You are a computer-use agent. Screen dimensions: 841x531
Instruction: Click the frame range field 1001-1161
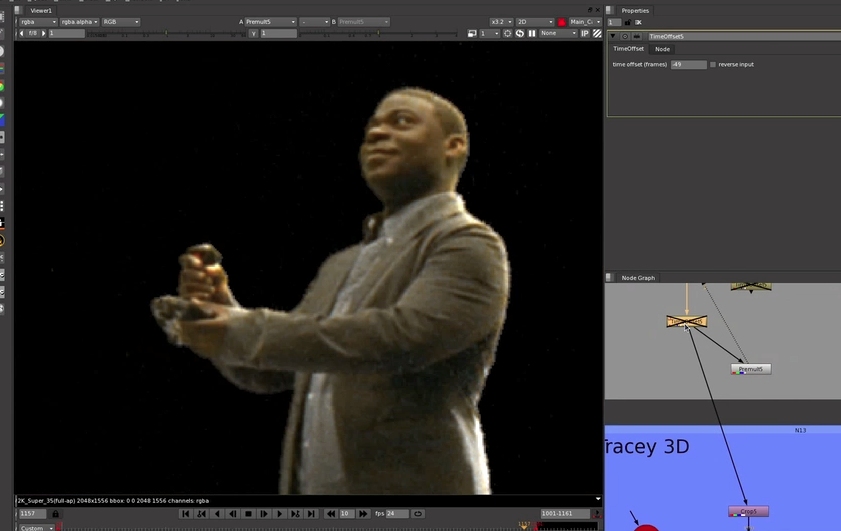click(x=565, y=514)
